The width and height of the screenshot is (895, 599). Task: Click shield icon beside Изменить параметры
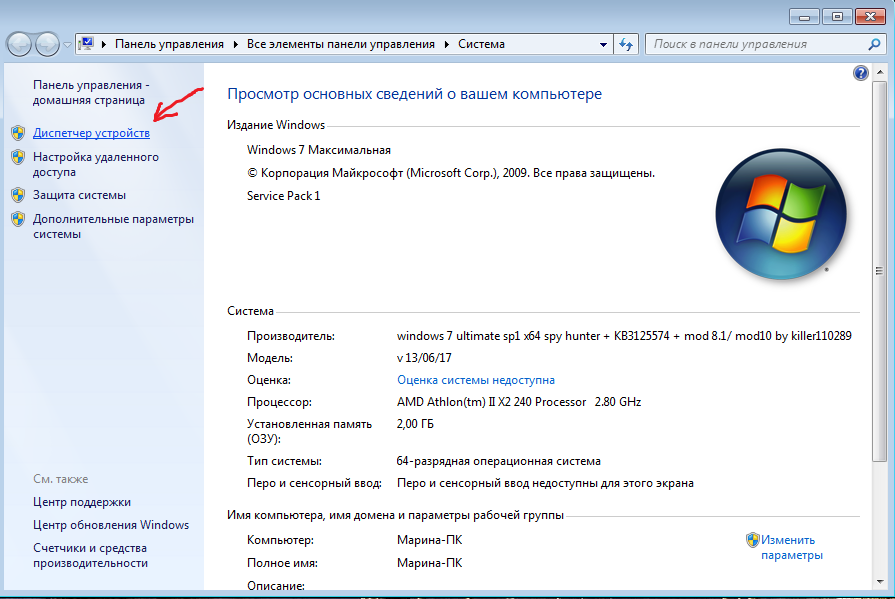(x=752, y=540)
